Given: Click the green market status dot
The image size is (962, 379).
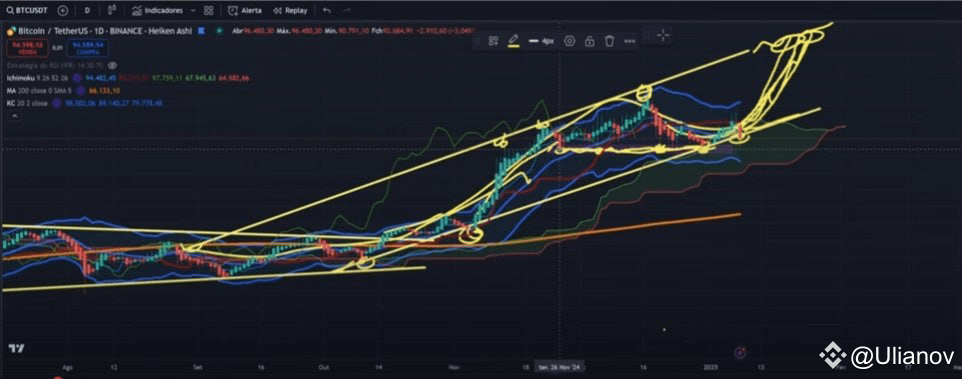Looking at the screenshot, I should pyautogui.click(x=218, y=30).
